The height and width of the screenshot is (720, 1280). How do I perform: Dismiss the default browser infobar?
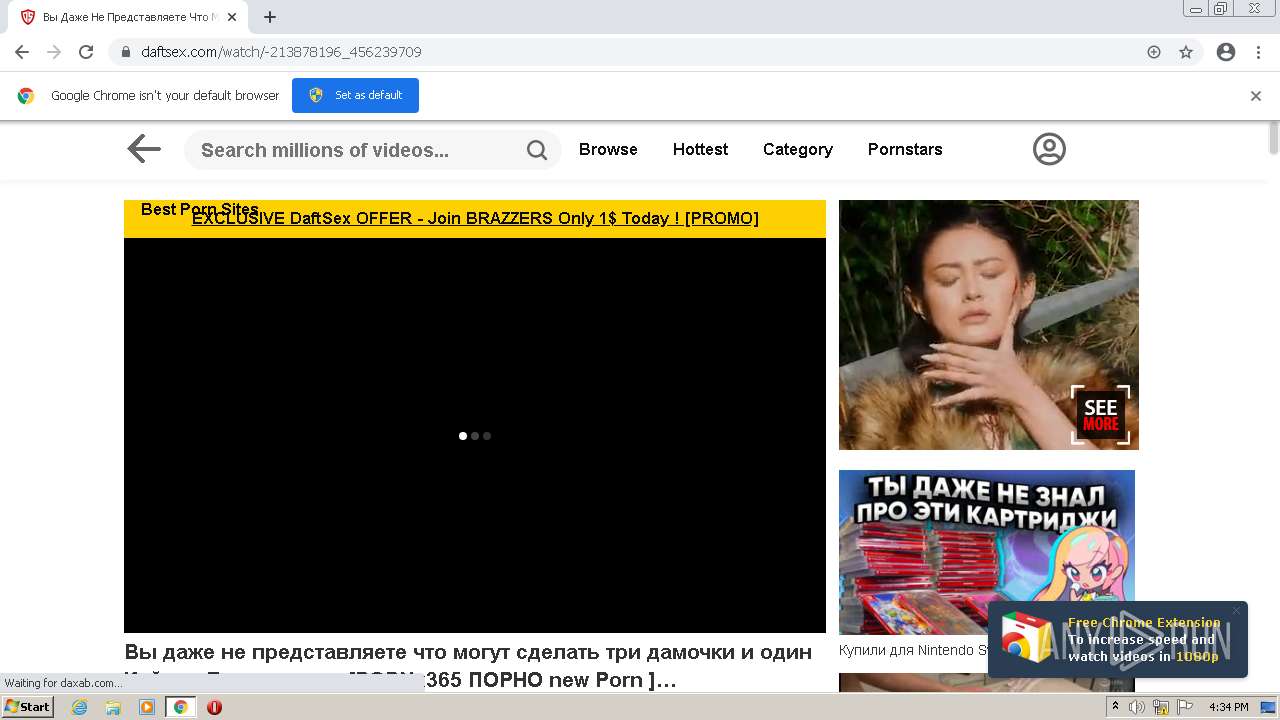click(x=1256, y=96)
